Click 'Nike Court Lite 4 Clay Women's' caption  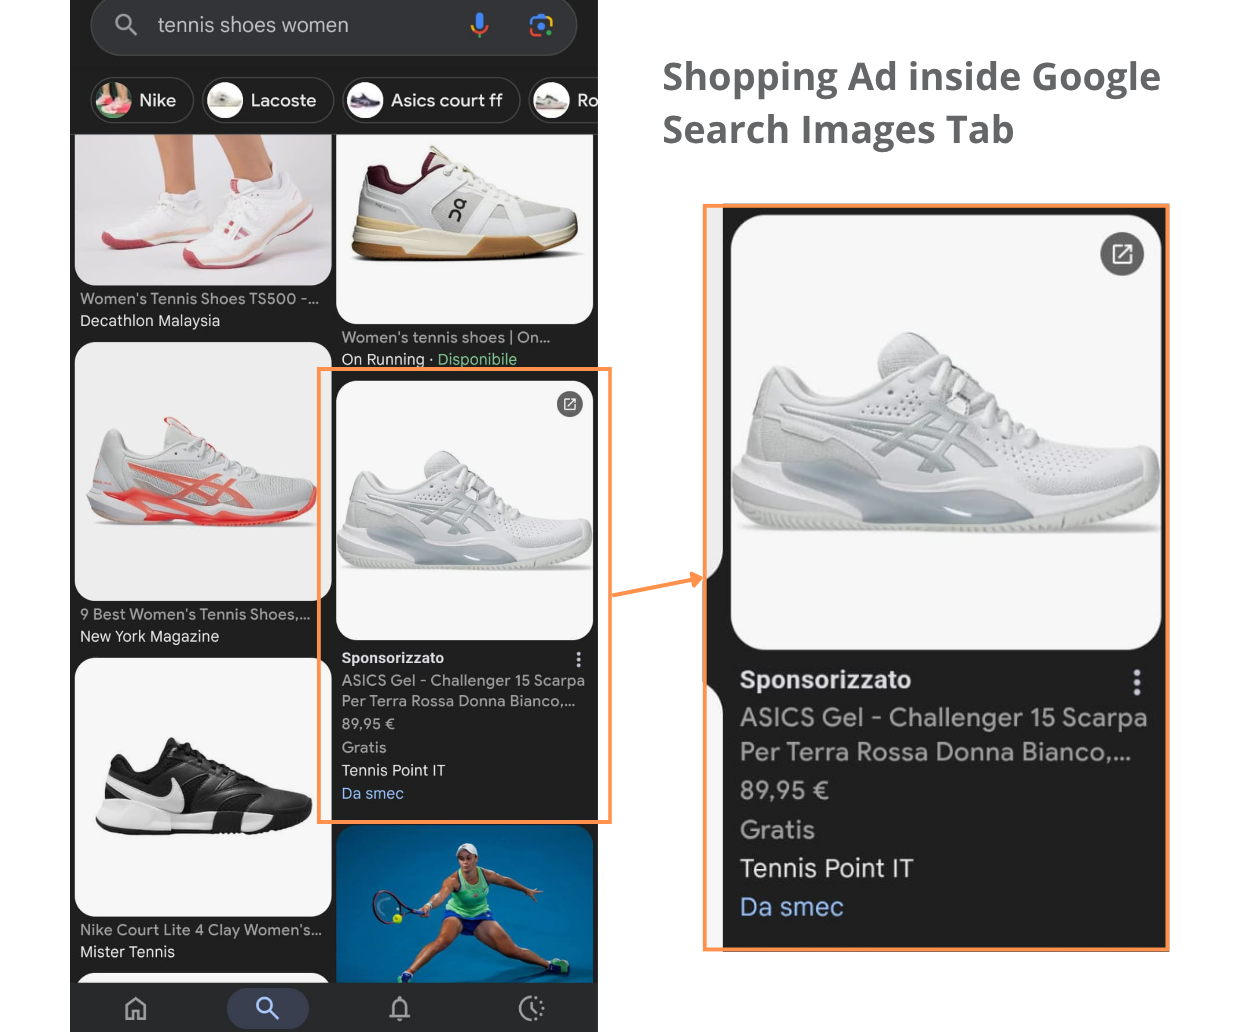(x=201, y=930)
